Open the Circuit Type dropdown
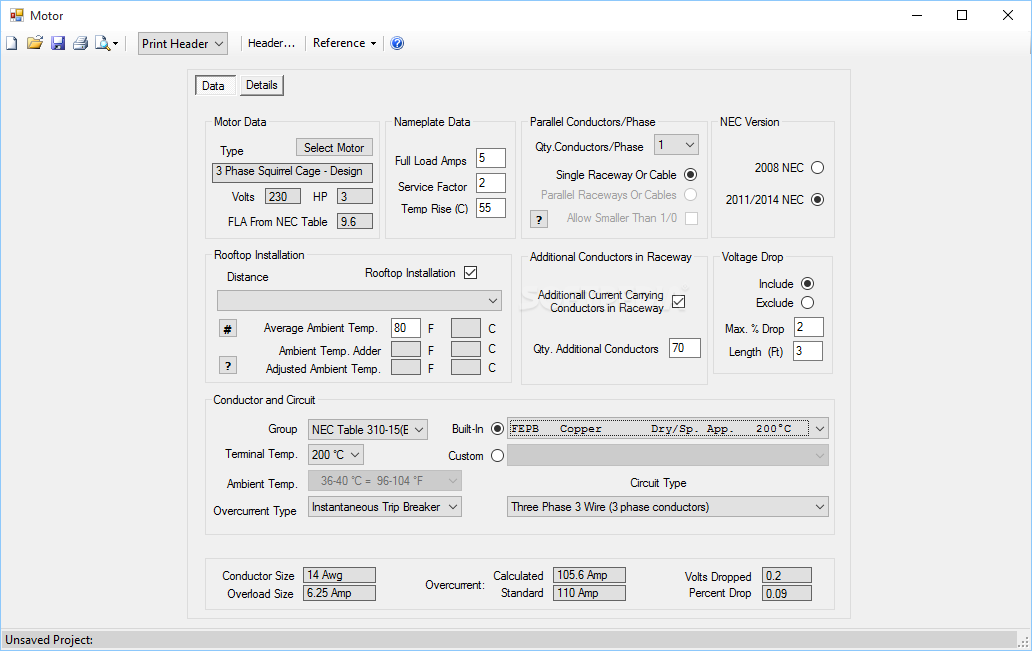This screenshot has width=1032, height=651. coord(667,507)
